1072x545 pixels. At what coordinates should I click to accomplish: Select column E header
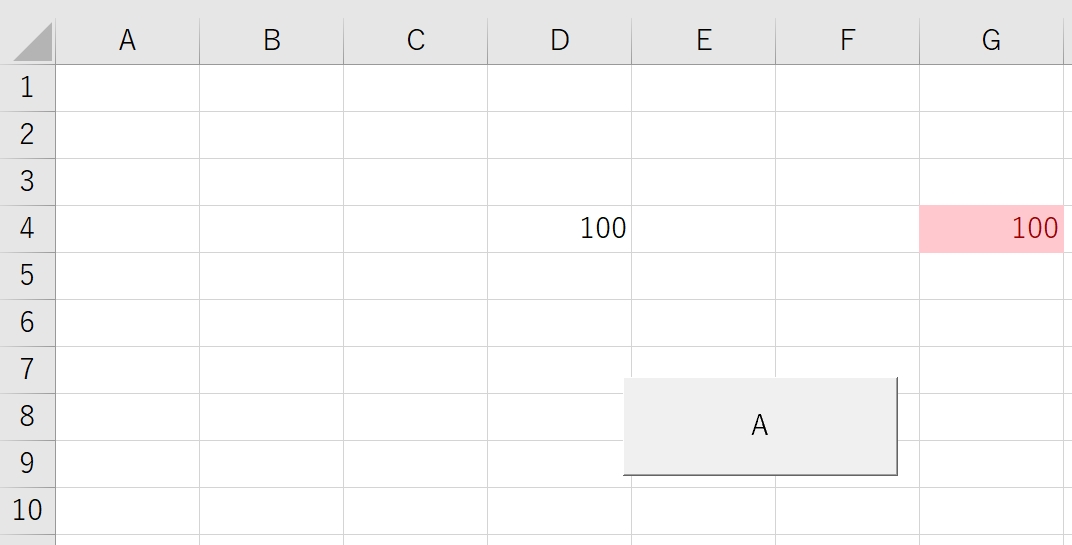tap(704, 41)
